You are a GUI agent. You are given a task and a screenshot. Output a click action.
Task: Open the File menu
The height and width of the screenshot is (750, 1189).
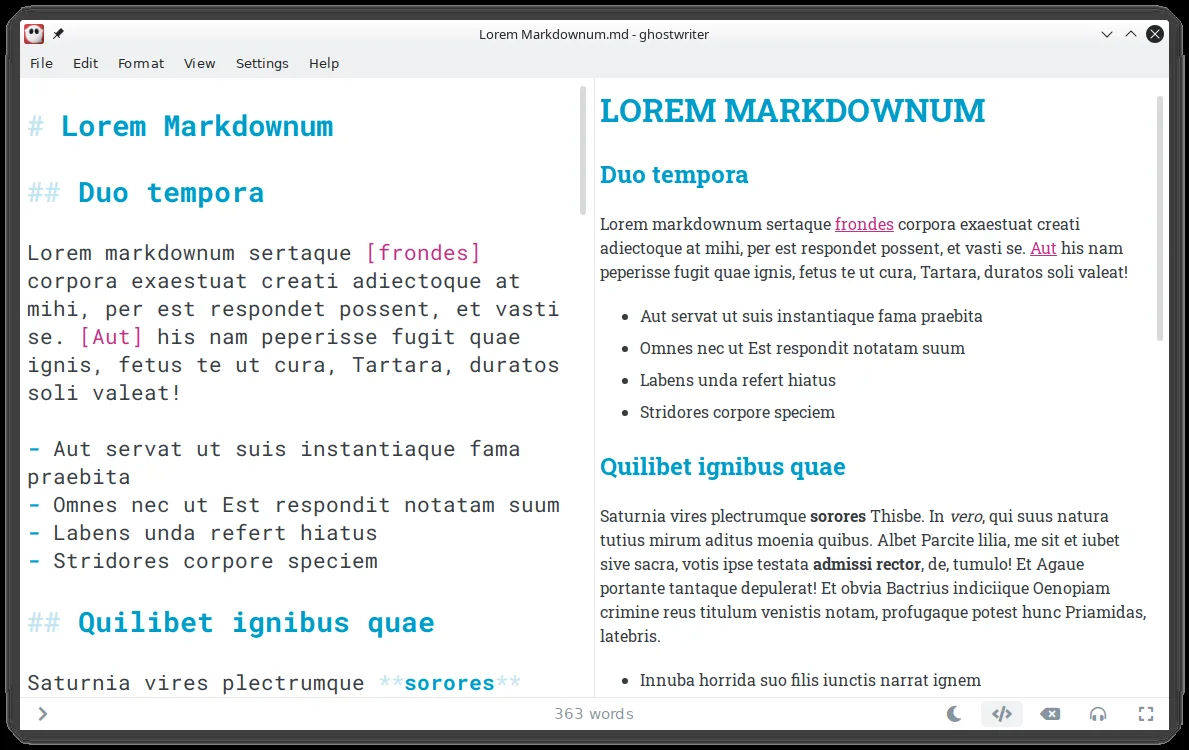[41, 63]
